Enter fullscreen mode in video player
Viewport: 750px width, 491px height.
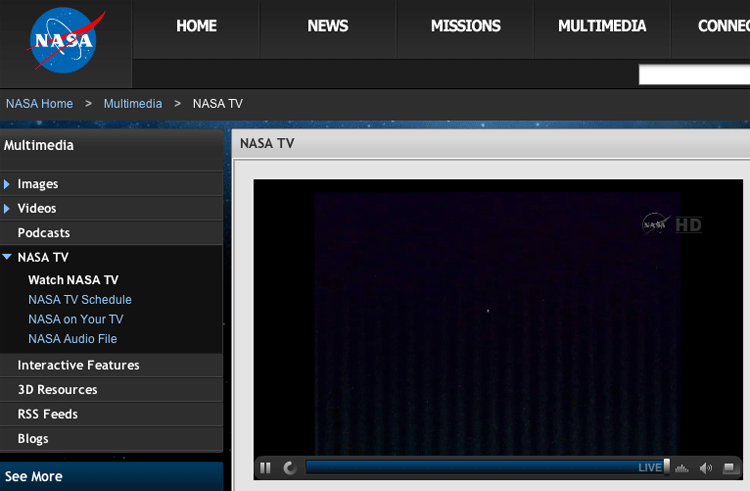click(730, 468)
